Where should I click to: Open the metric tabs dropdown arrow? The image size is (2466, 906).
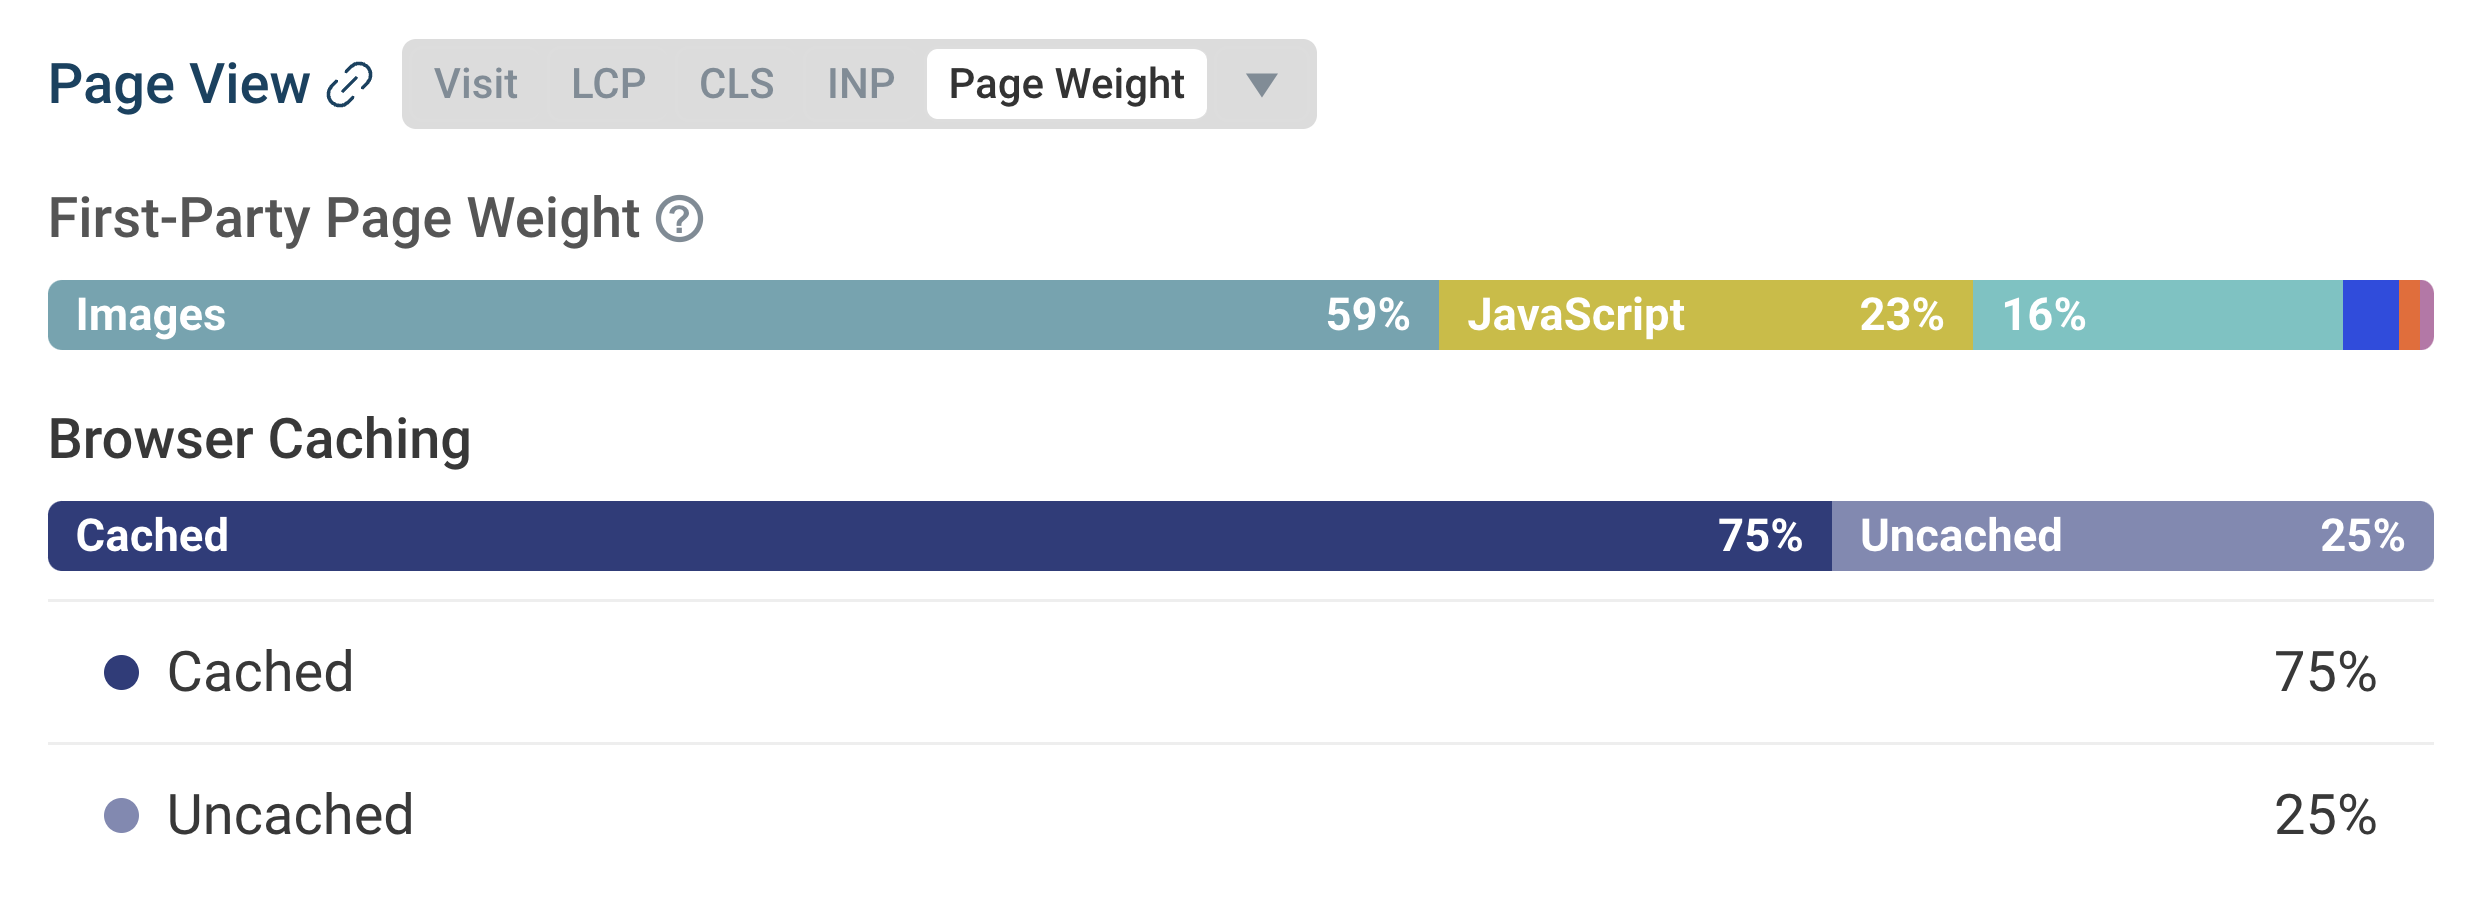click(1261, 85)
